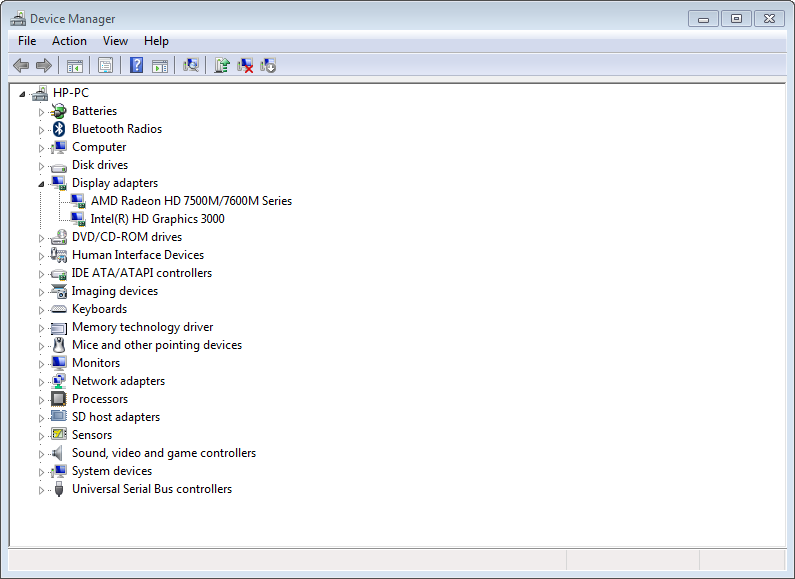
Task: Select the Network adapters label
Action: pyautogui.click(x=118, y=381)
